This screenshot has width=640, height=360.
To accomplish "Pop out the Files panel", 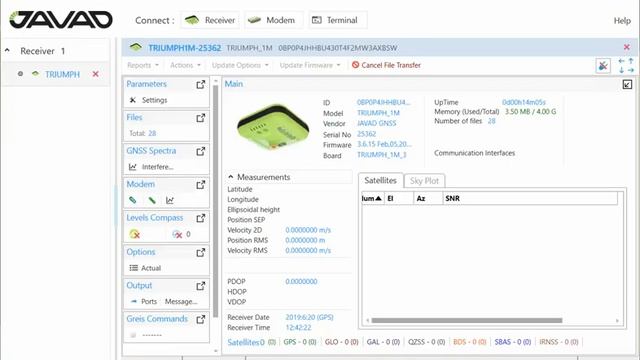I will 200,118.
